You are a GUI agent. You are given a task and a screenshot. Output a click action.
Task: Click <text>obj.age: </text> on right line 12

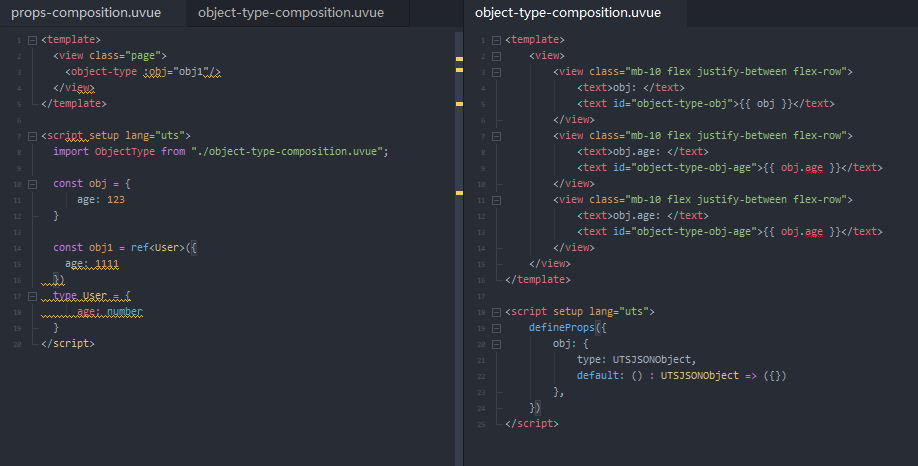click(x=643, y=215)
